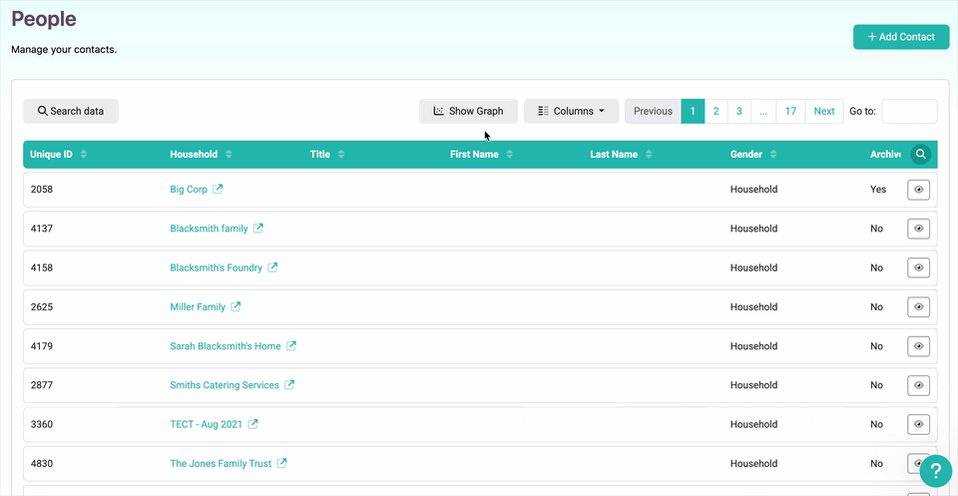Image resolution: width=958 pixels, height=496 pixels.
Task: Open the Big Corp household link
Action: pos(189,189)
